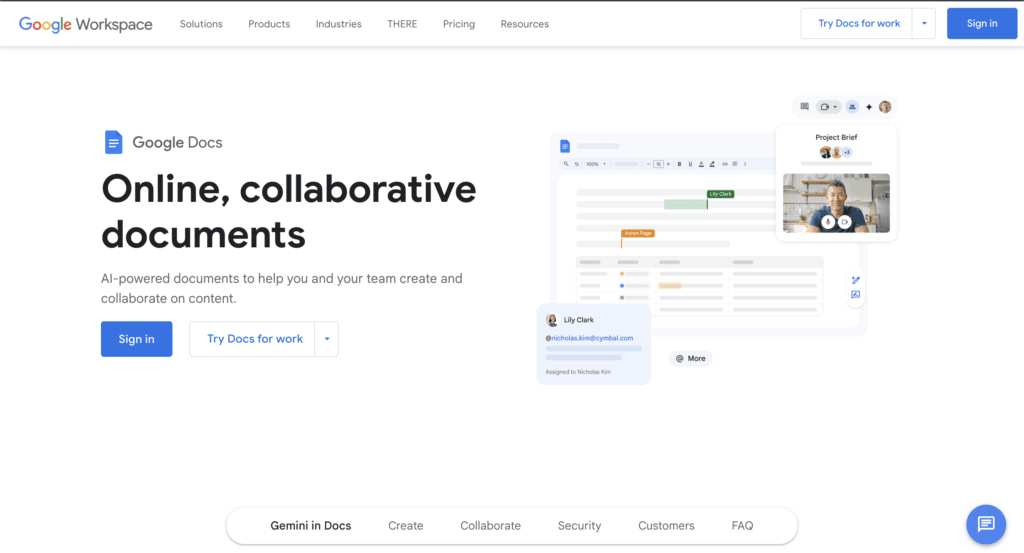Click the Aaron Page orange cursor tag
This screenshot has width=1024, height=553.
[637, 233]
